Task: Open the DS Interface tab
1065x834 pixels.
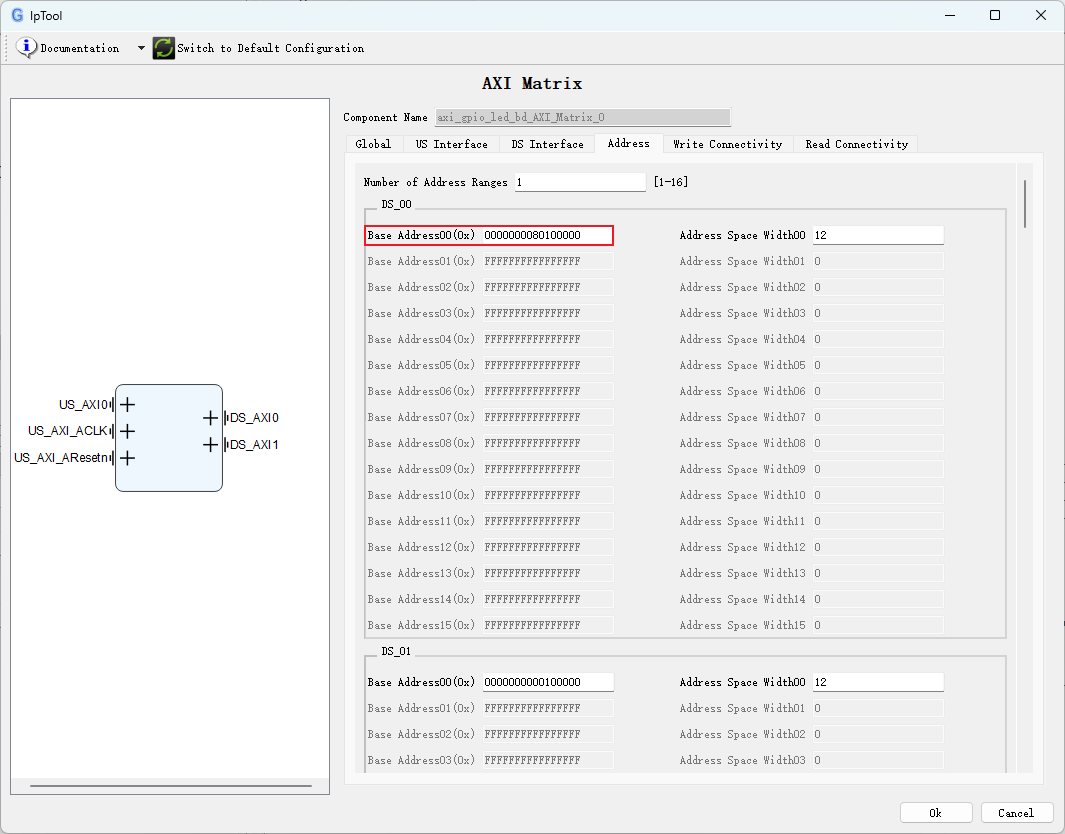Action: click(x=547, y=144)
